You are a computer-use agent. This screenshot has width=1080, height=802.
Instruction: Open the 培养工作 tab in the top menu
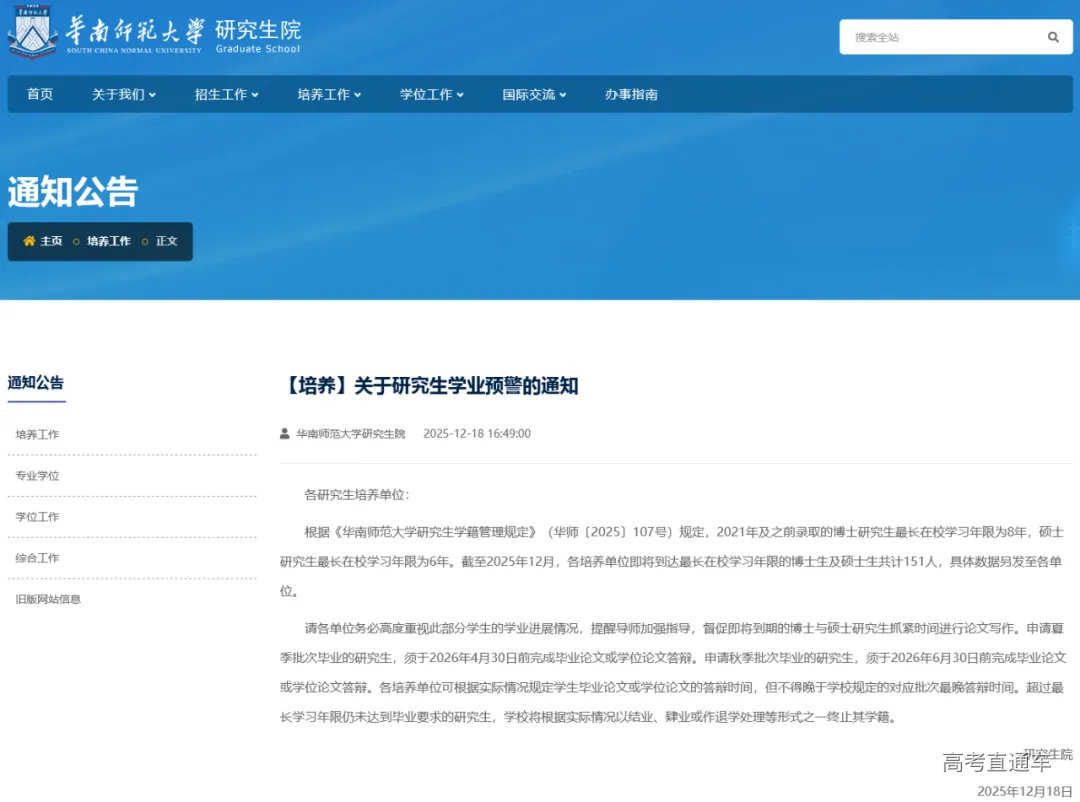[324, 94]
